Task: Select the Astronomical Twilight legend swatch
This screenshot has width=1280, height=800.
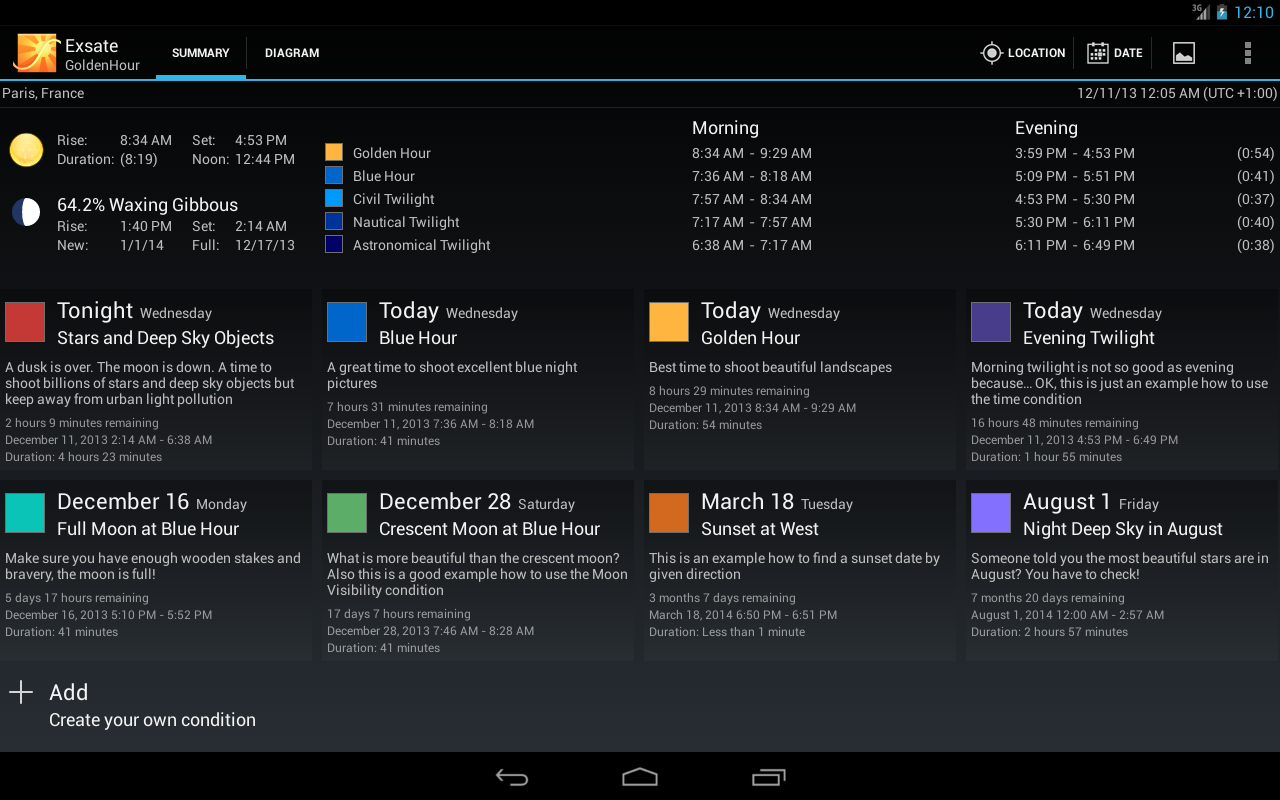Action: [x=334, y=244]
